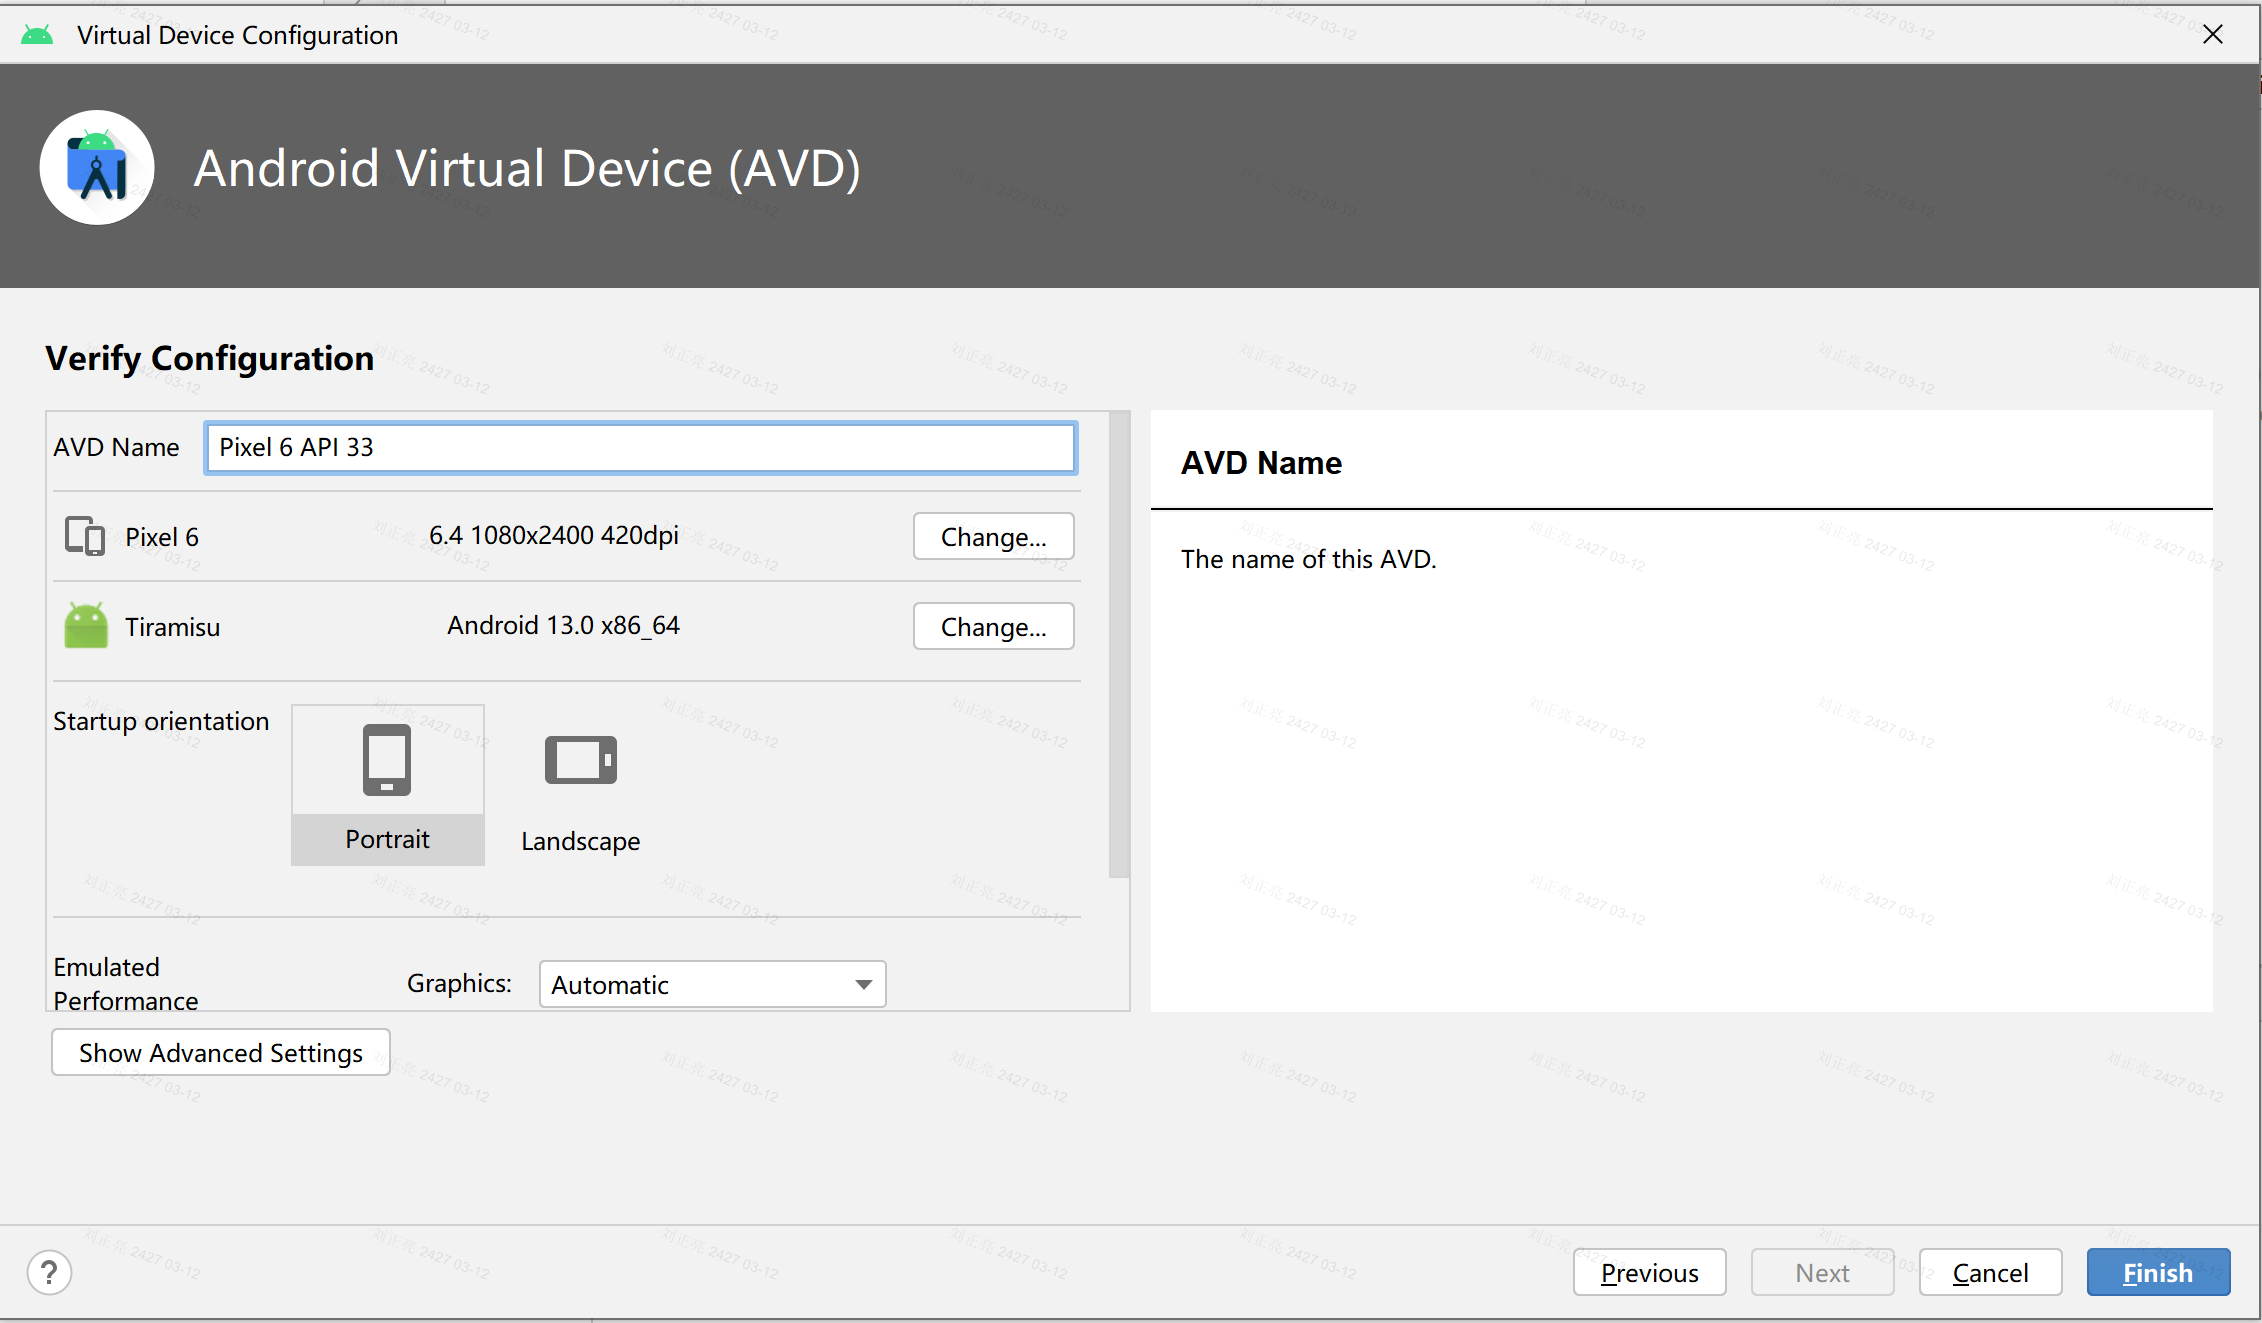
Task: Click the configuration panel vertical scrollbar
Action: tap(1119, 645)
